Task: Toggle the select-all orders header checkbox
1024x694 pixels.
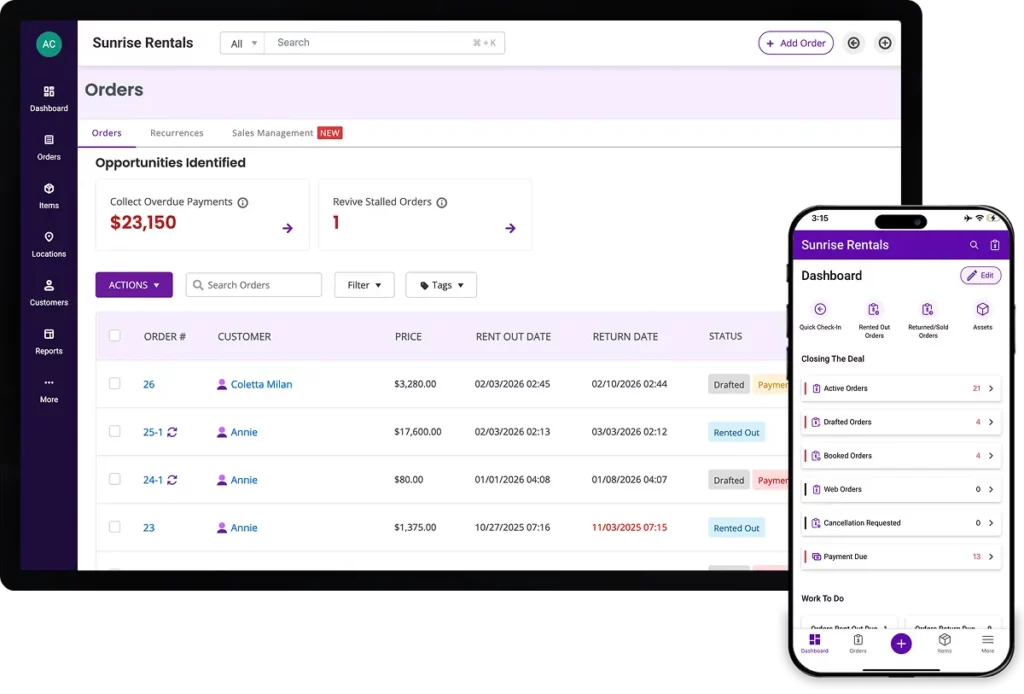Action: (x=115, y=336)
